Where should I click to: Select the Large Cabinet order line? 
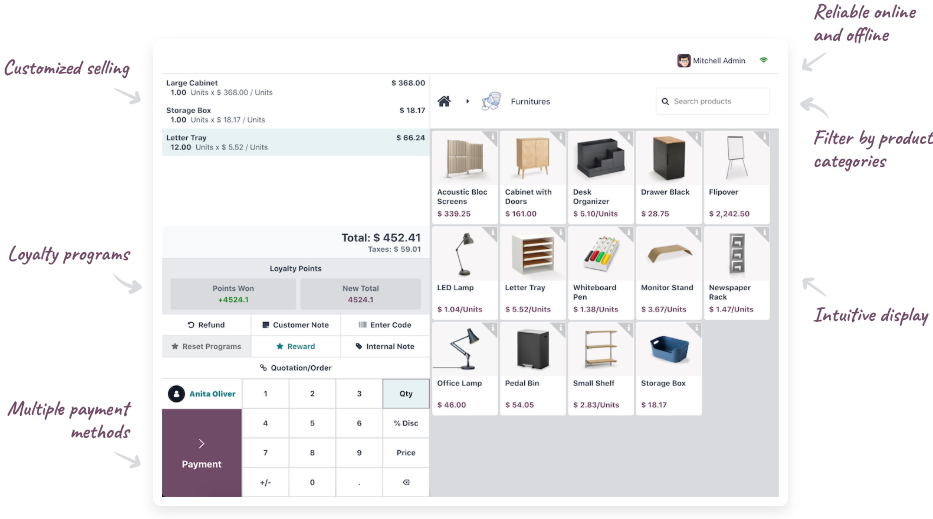tap(295, 87)
